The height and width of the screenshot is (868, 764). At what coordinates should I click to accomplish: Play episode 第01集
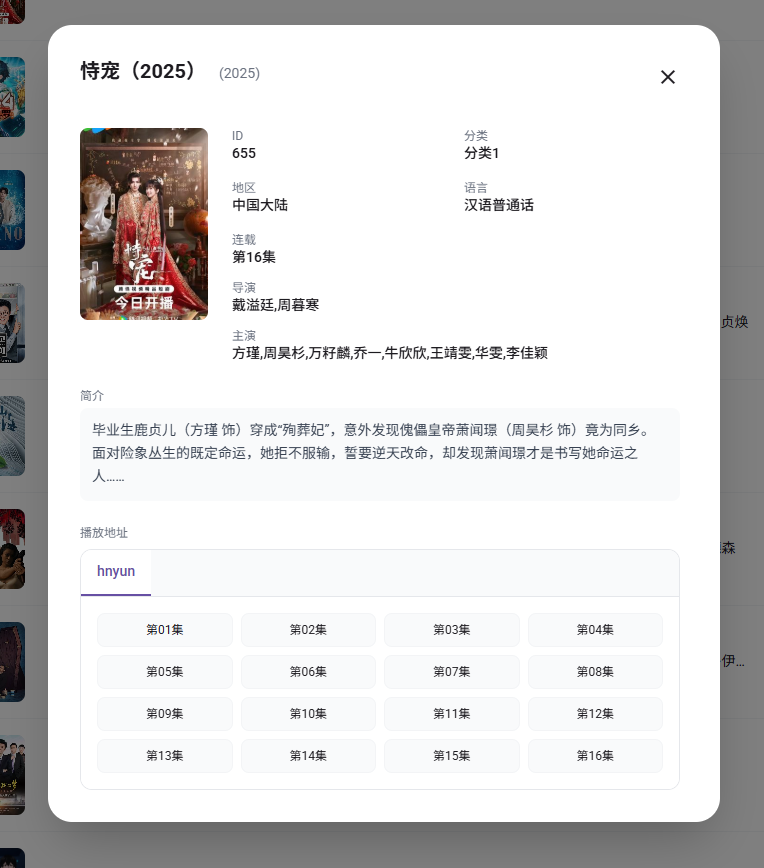(x=165, y=630)
